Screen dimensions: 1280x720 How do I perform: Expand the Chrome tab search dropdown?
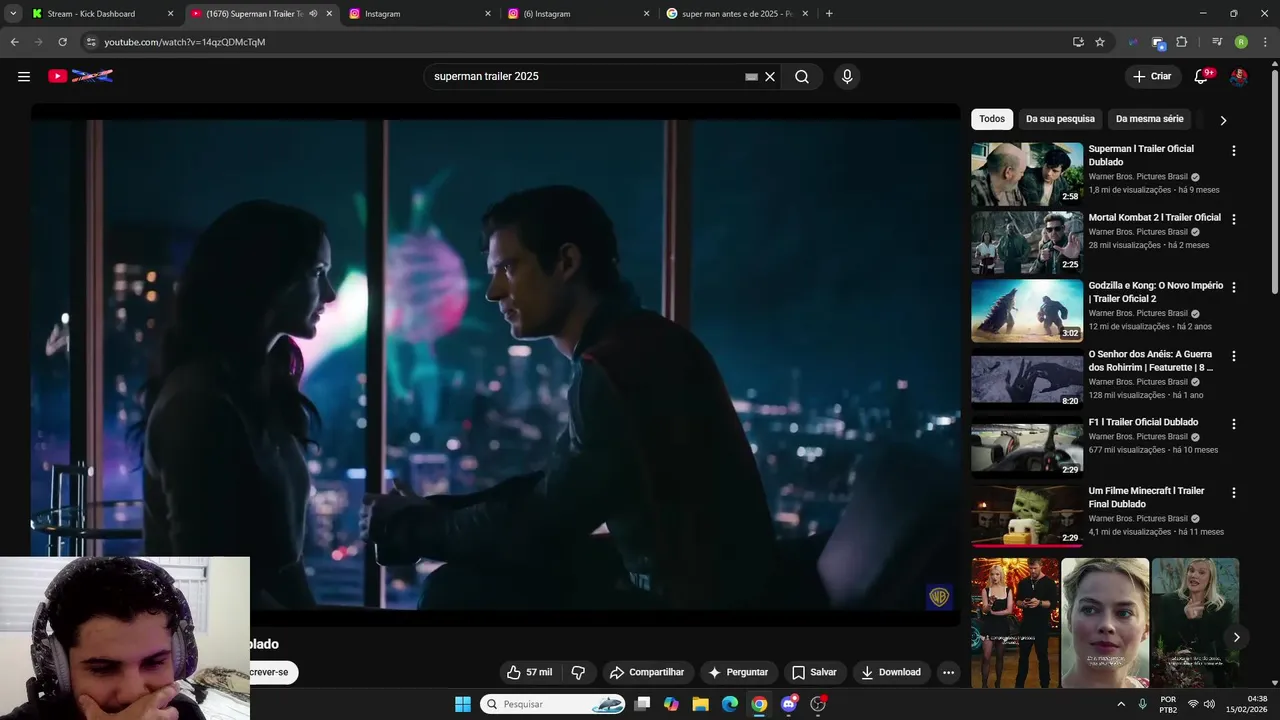13,14
